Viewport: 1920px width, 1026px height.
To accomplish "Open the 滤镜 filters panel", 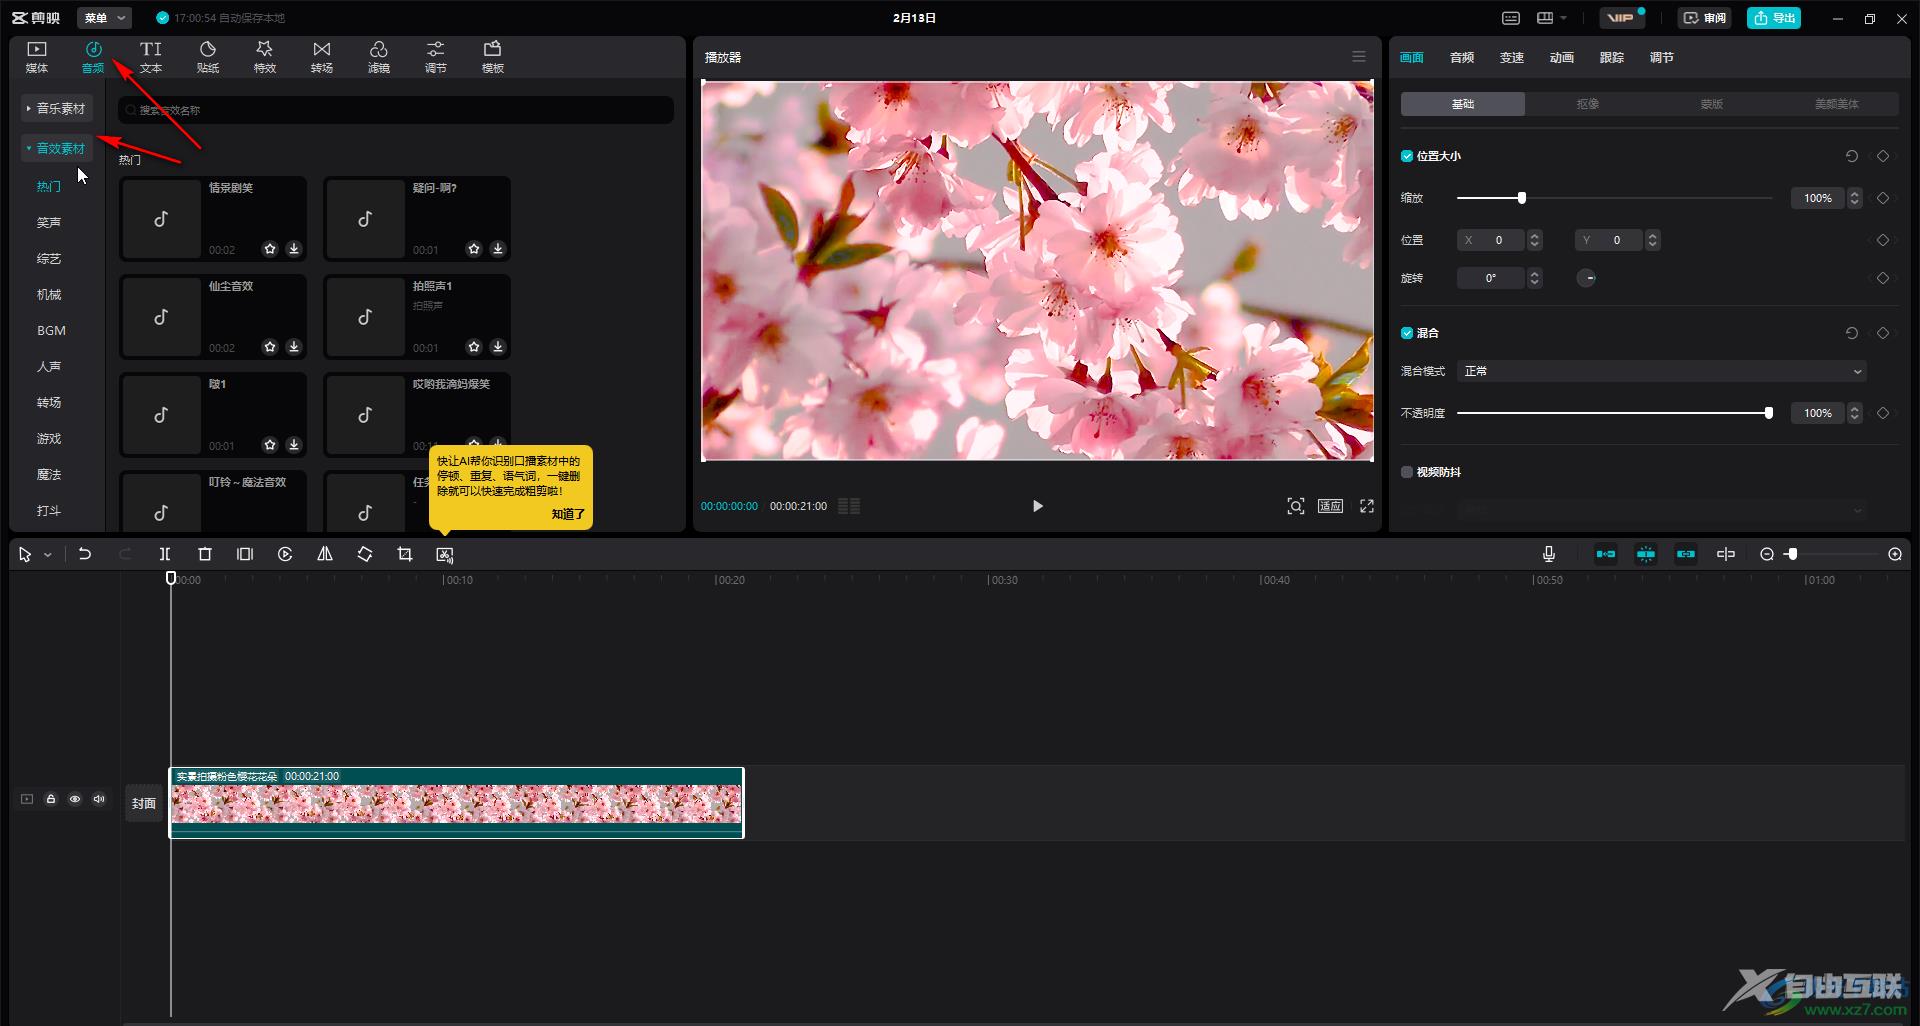I will (x=379, y=57).
